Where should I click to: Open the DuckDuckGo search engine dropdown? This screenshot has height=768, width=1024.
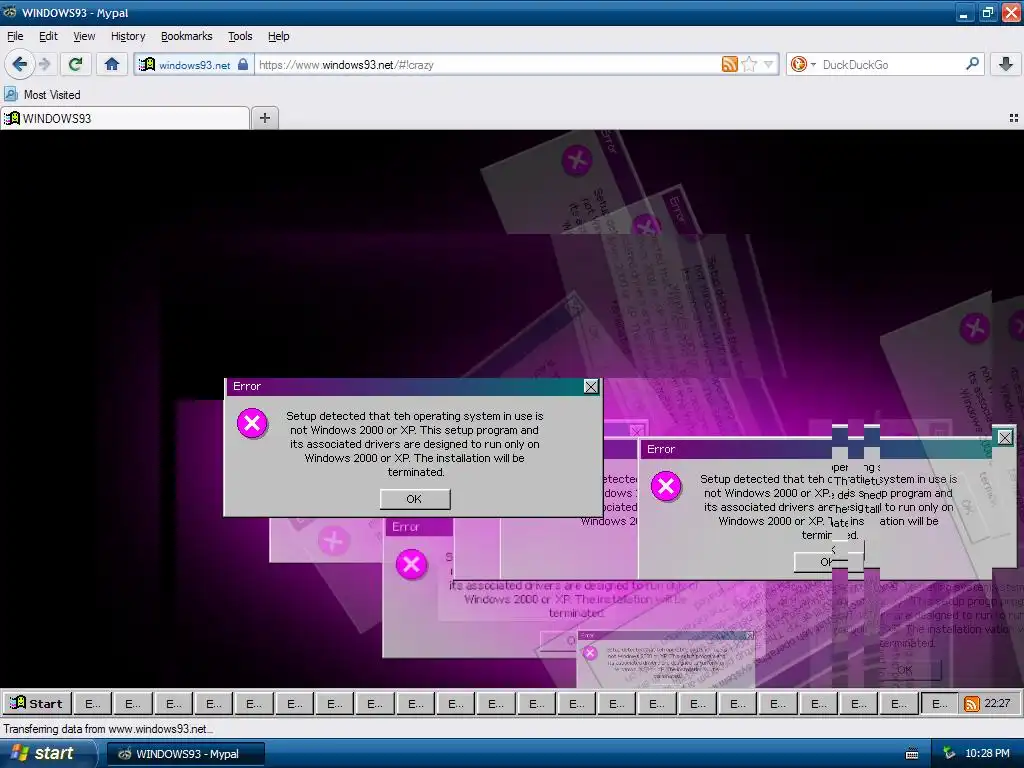[x=803, y=64]
